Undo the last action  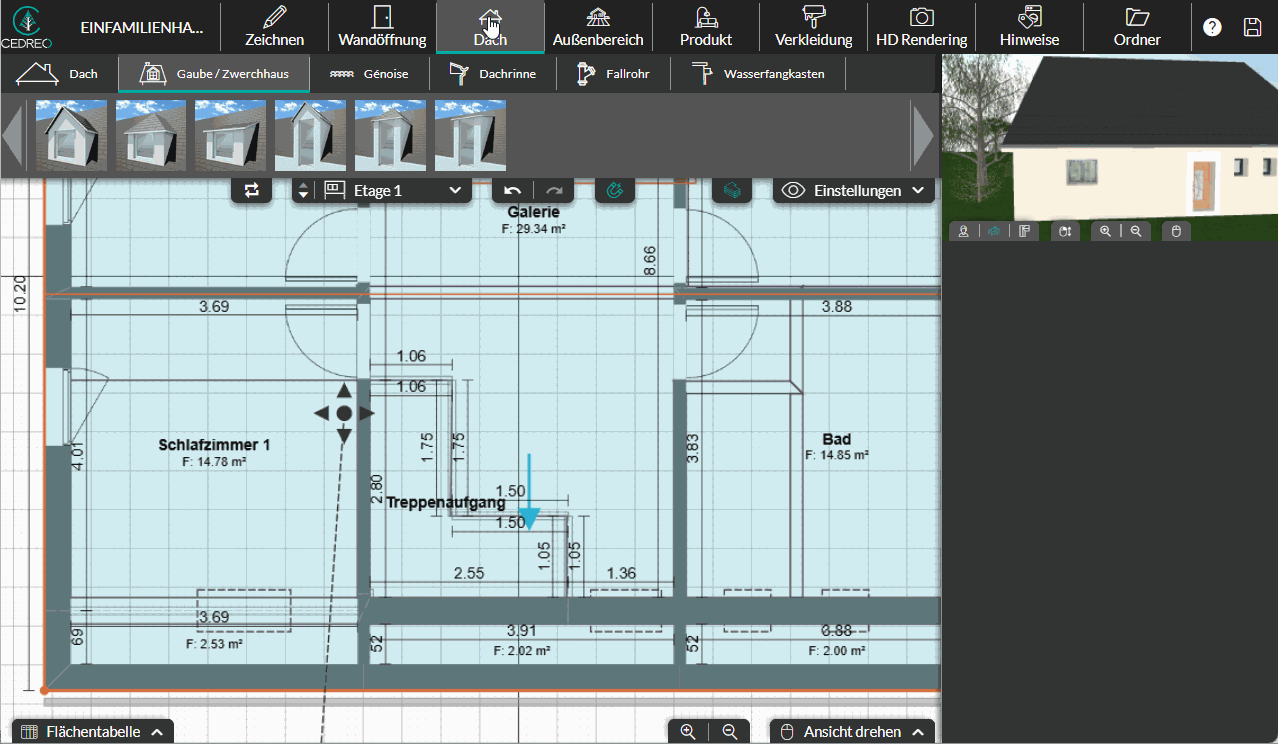point(513,190)
